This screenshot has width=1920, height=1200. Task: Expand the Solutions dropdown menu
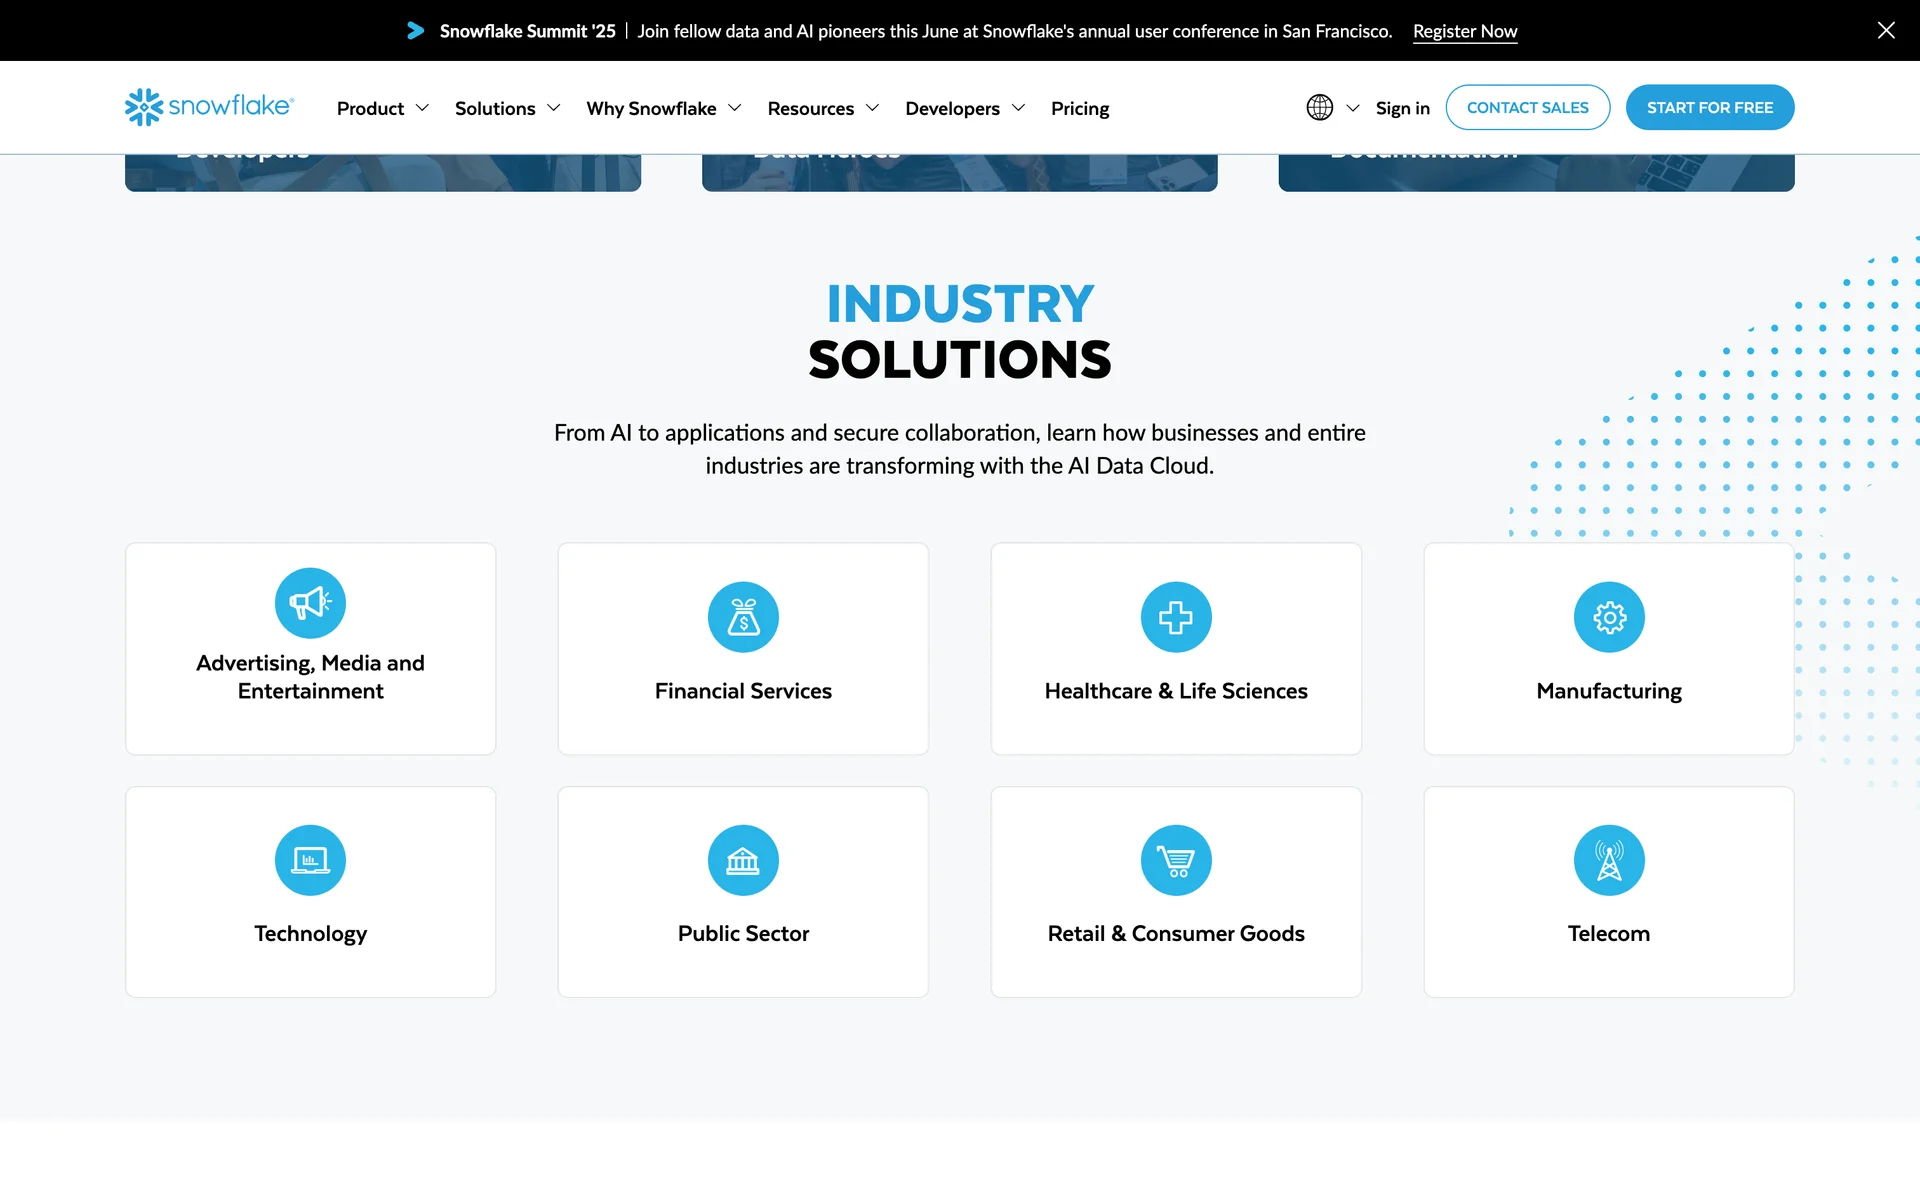pos(507,108)
